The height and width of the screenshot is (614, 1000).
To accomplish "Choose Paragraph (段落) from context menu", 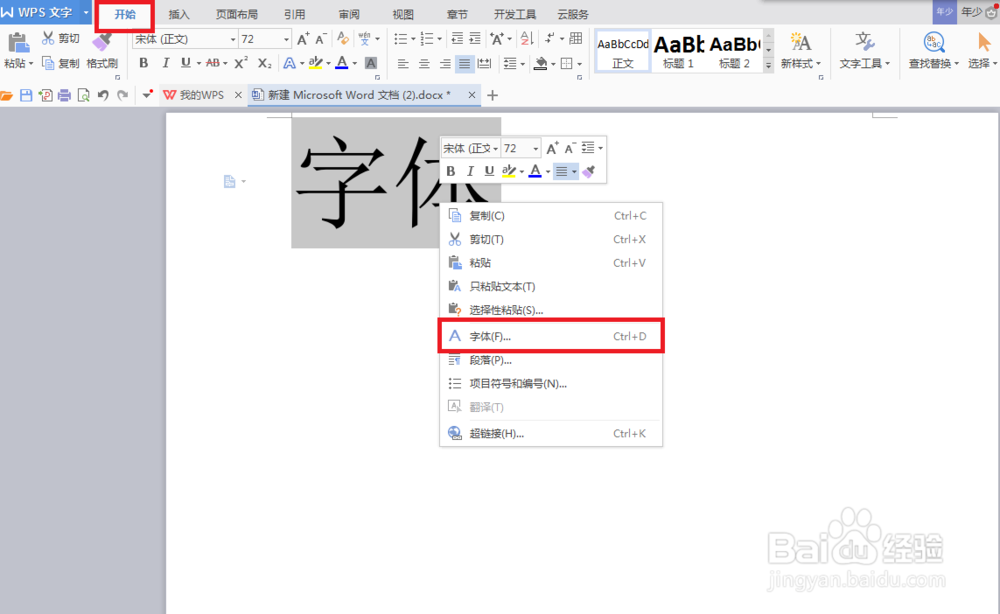I will (551, 360).
